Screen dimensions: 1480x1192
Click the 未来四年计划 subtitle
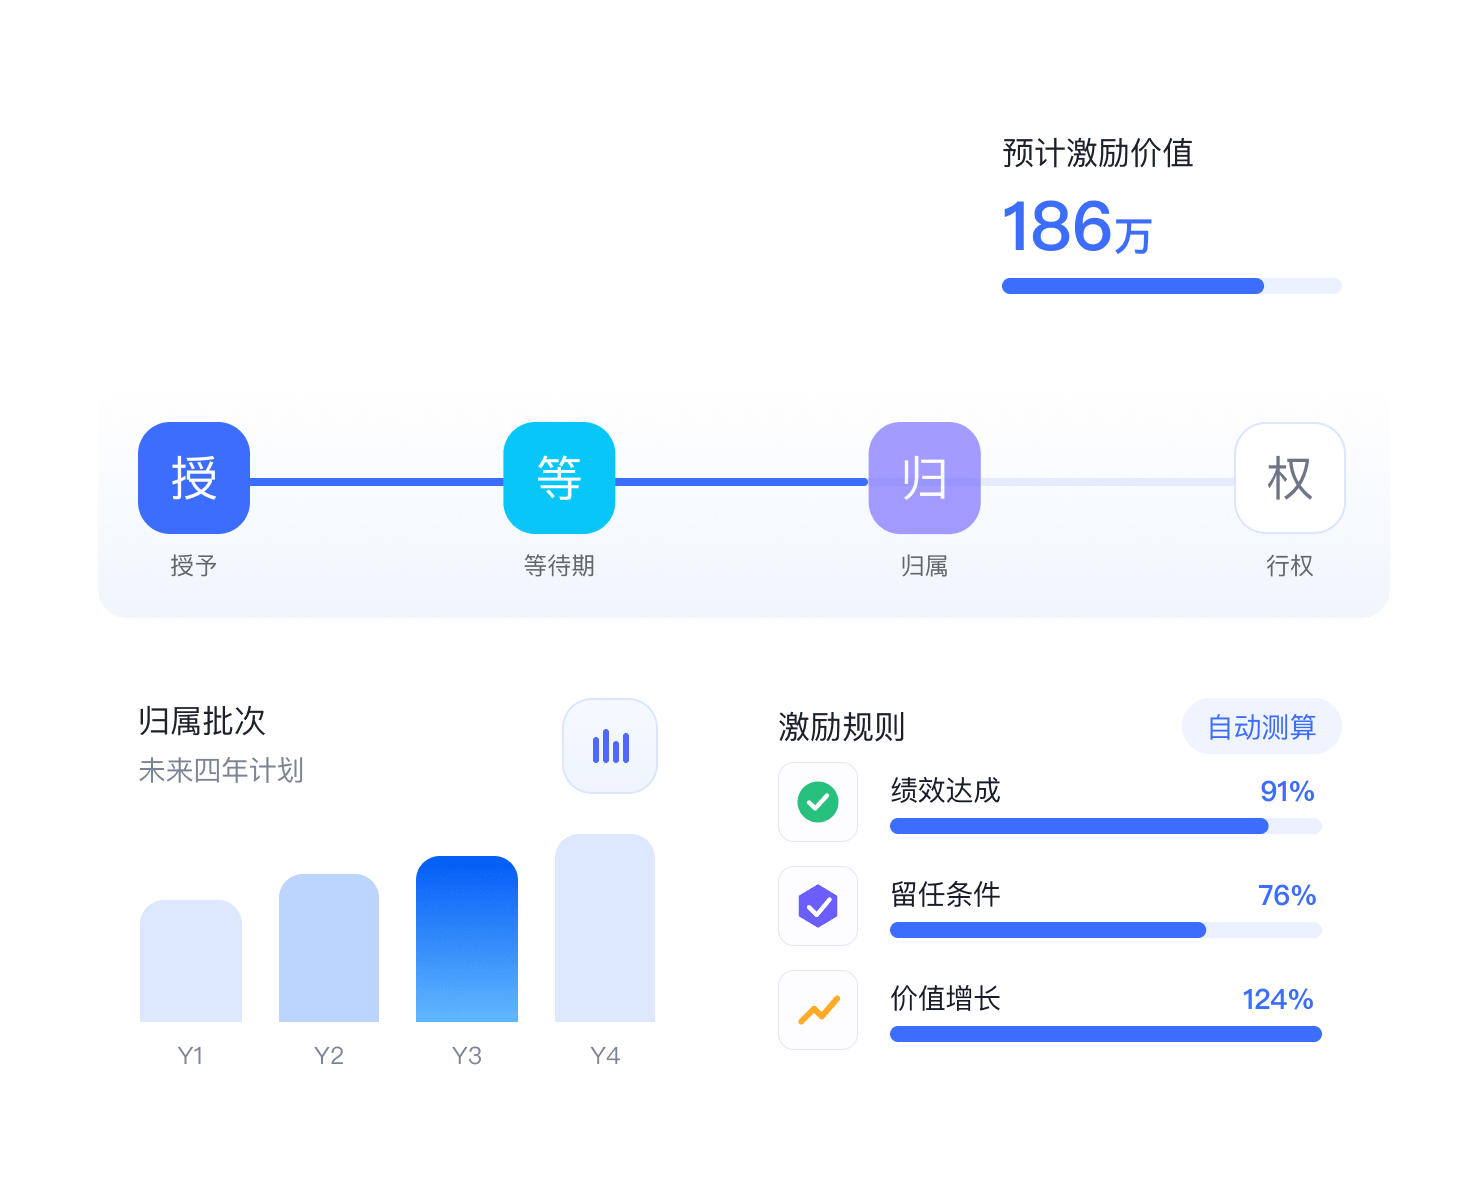221,770
